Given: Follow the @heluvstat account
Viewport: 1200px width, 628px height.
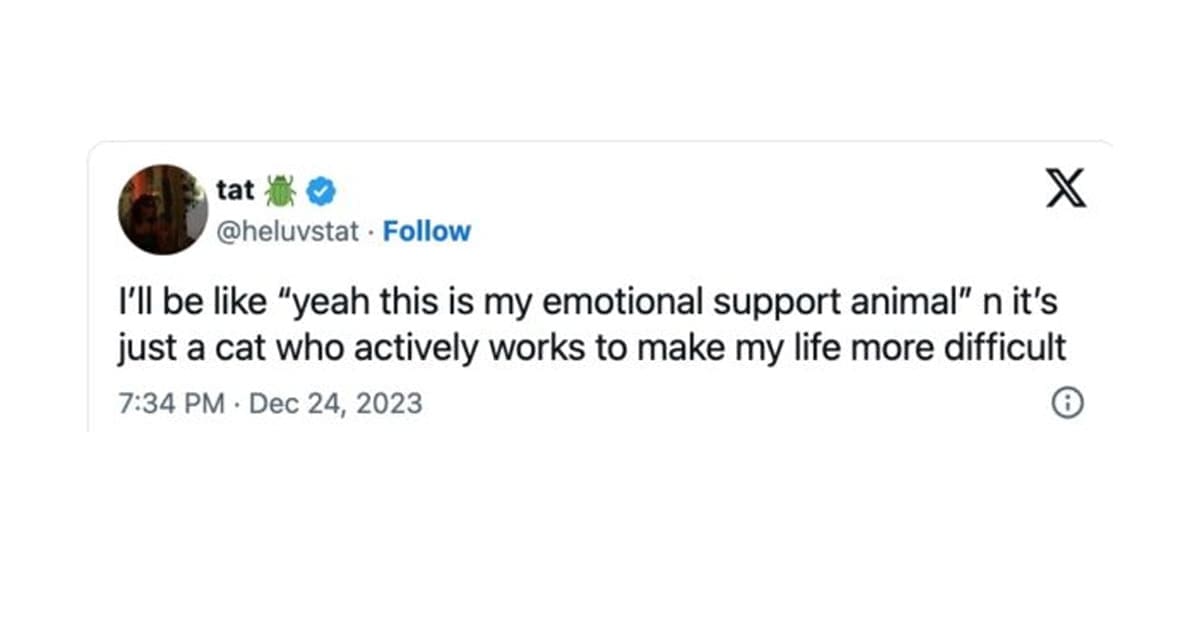Looking at the screenshot, I should pos(427,232).
